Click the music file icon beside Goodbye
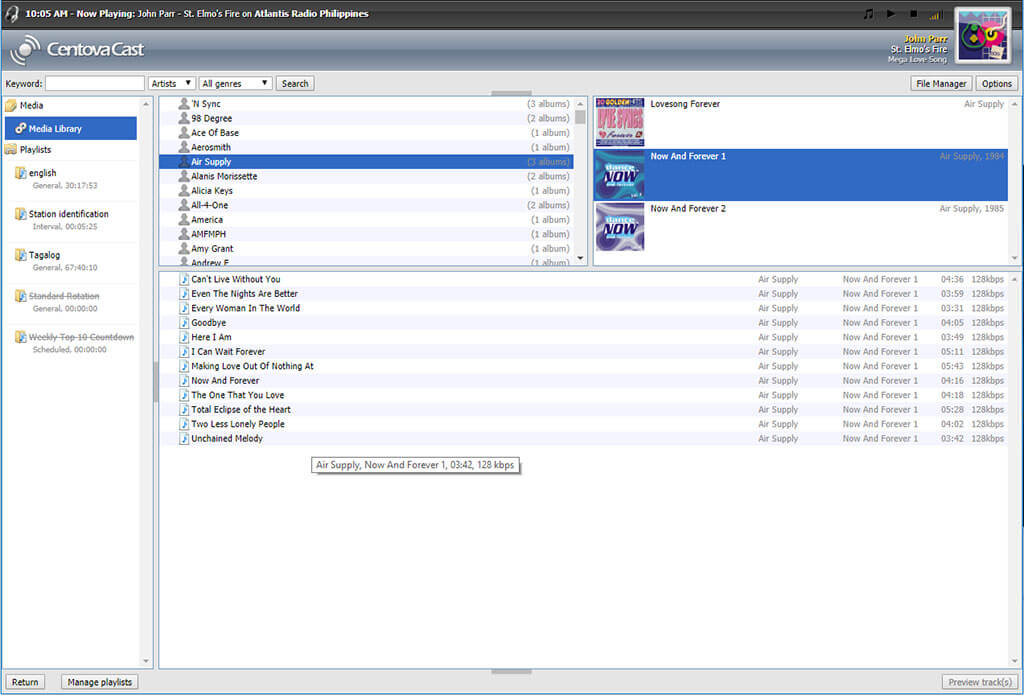1024x695 pixels. pyautogui.click(x=184, y=323)
